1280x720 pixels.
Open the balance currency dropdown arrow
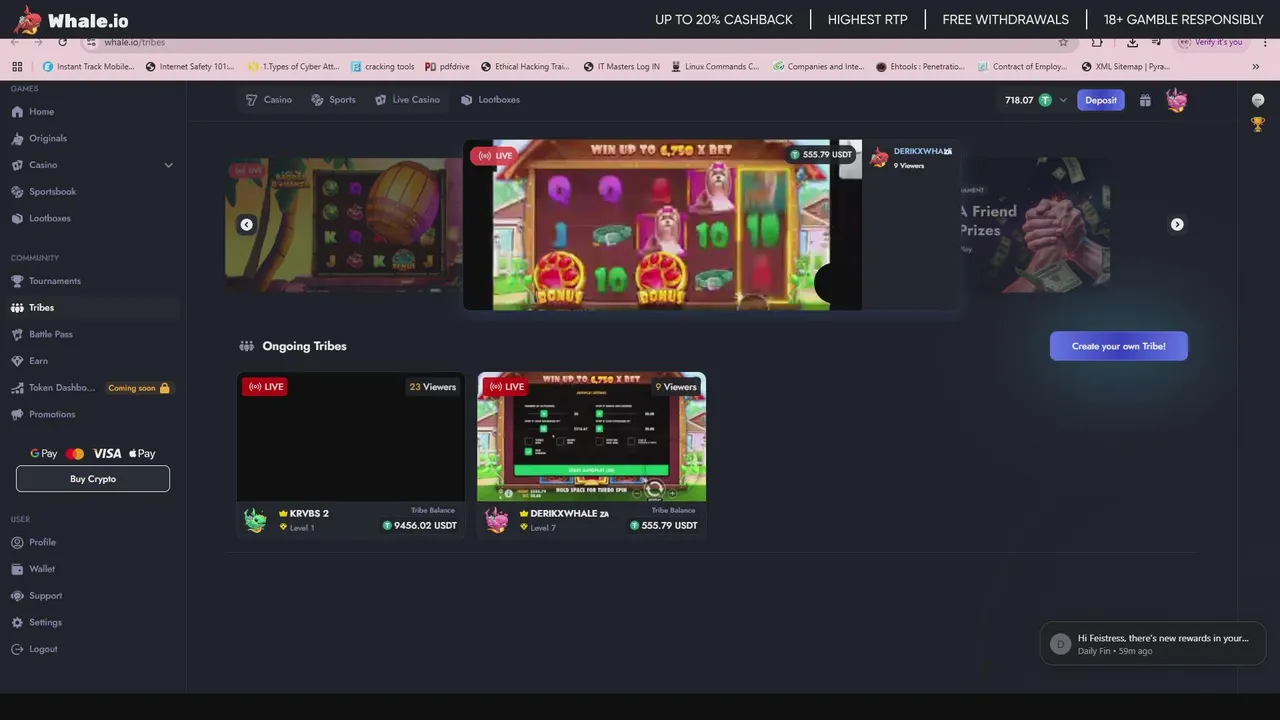point(1063,100)
